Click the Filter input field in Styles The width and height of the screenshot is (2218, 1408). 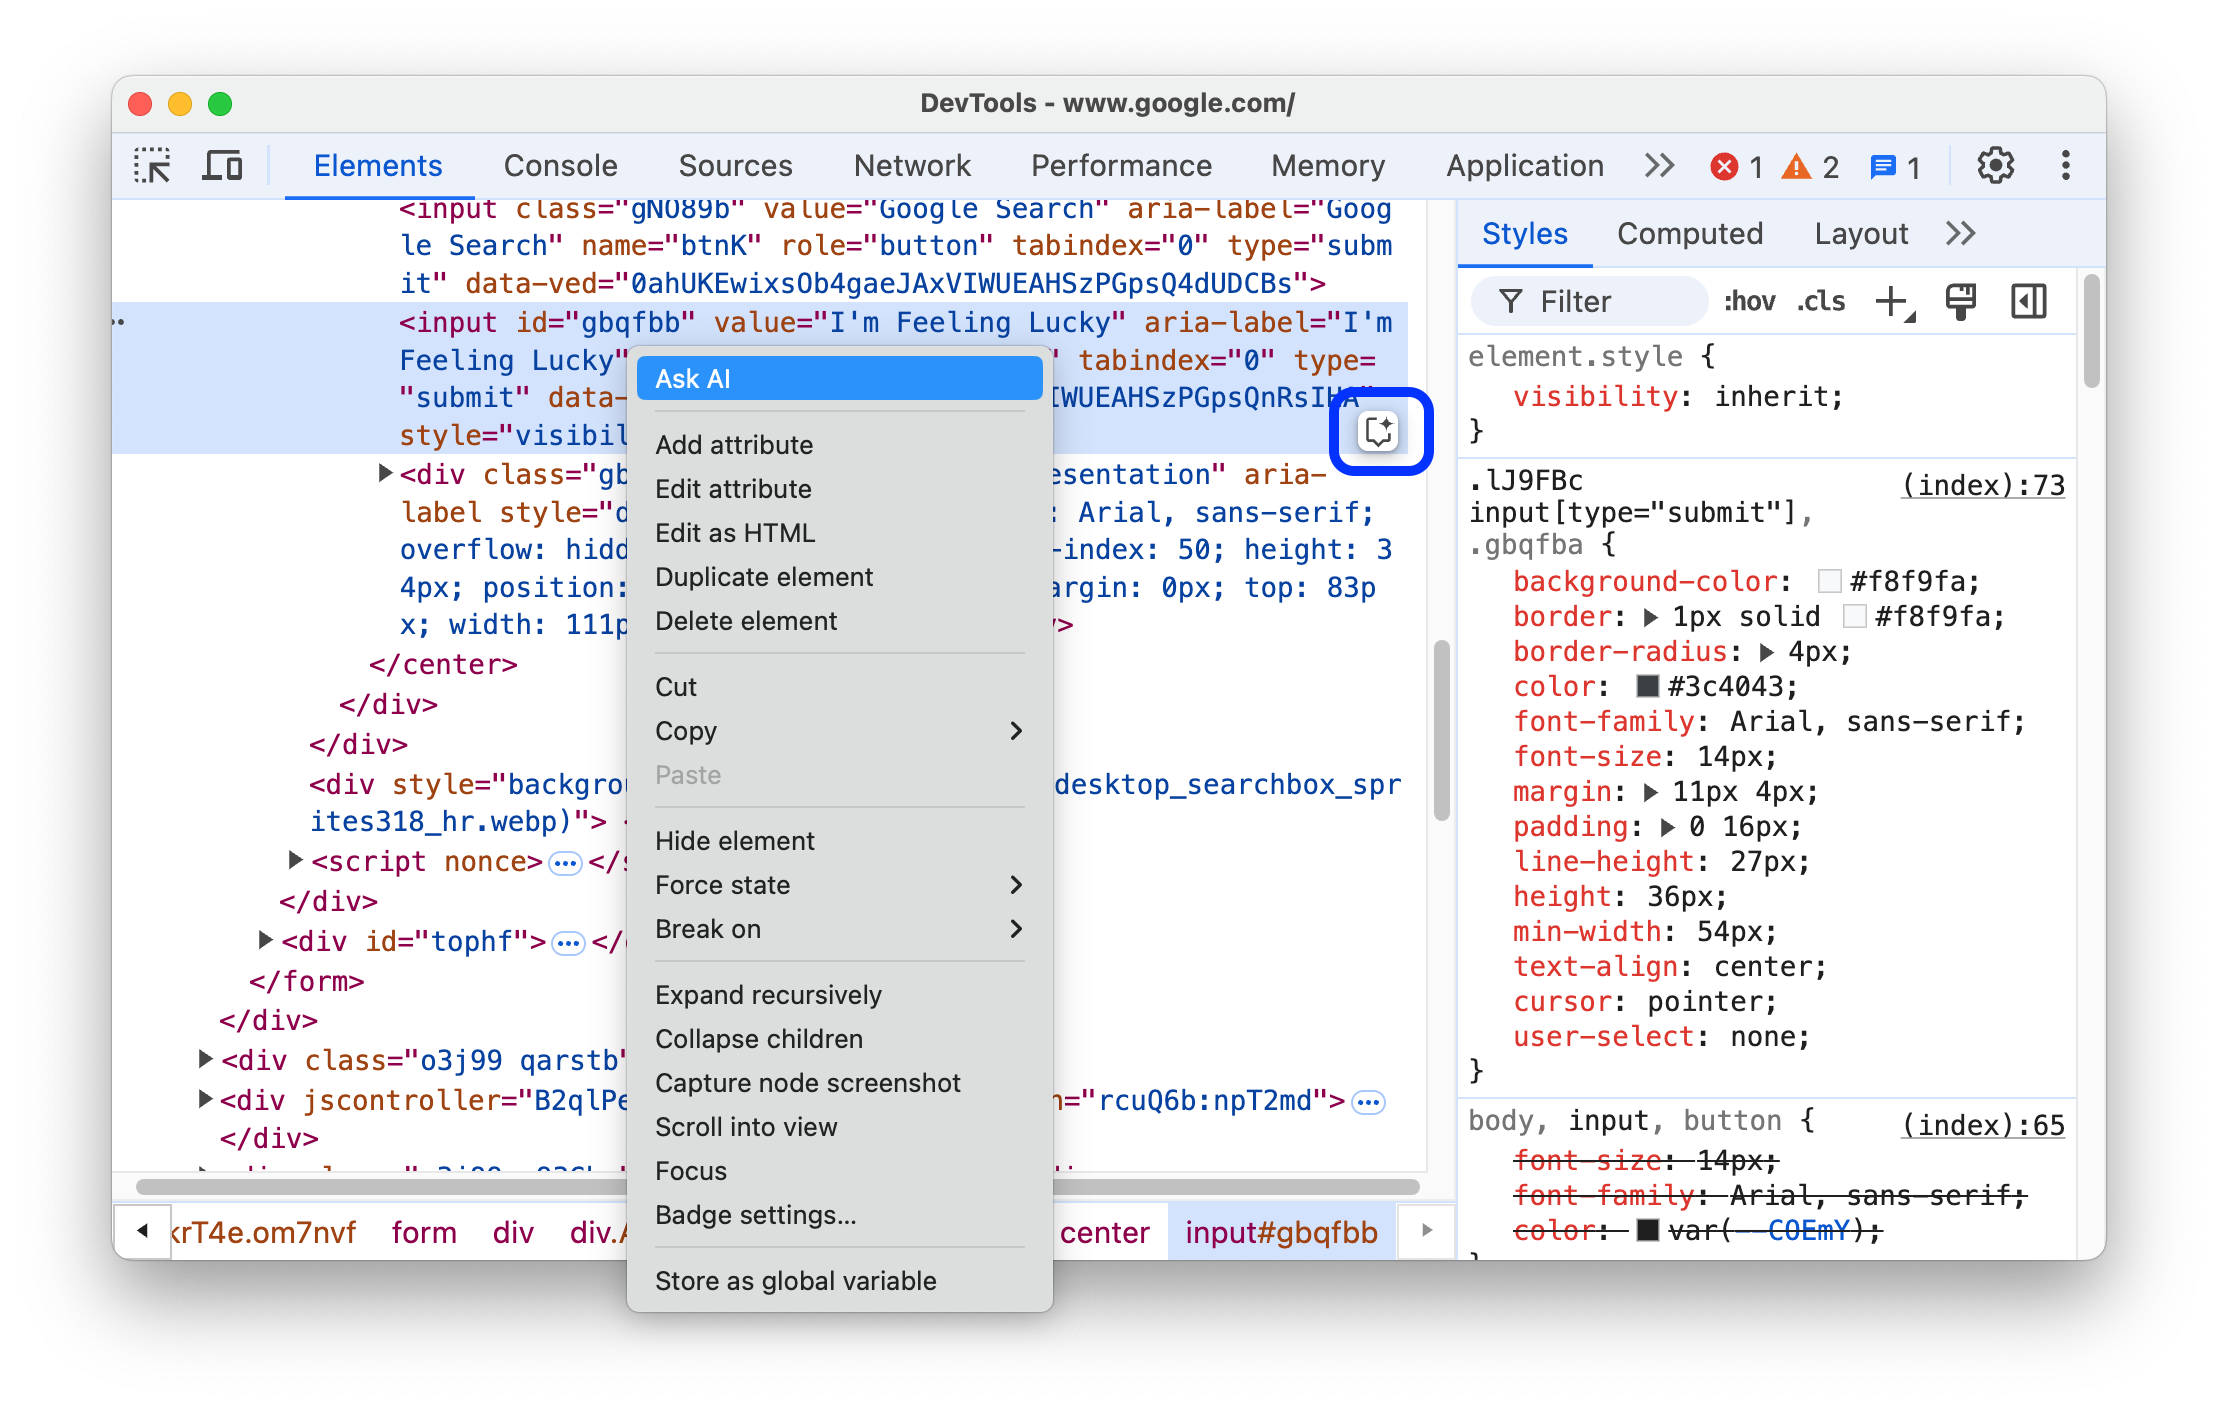(1591, 302)
